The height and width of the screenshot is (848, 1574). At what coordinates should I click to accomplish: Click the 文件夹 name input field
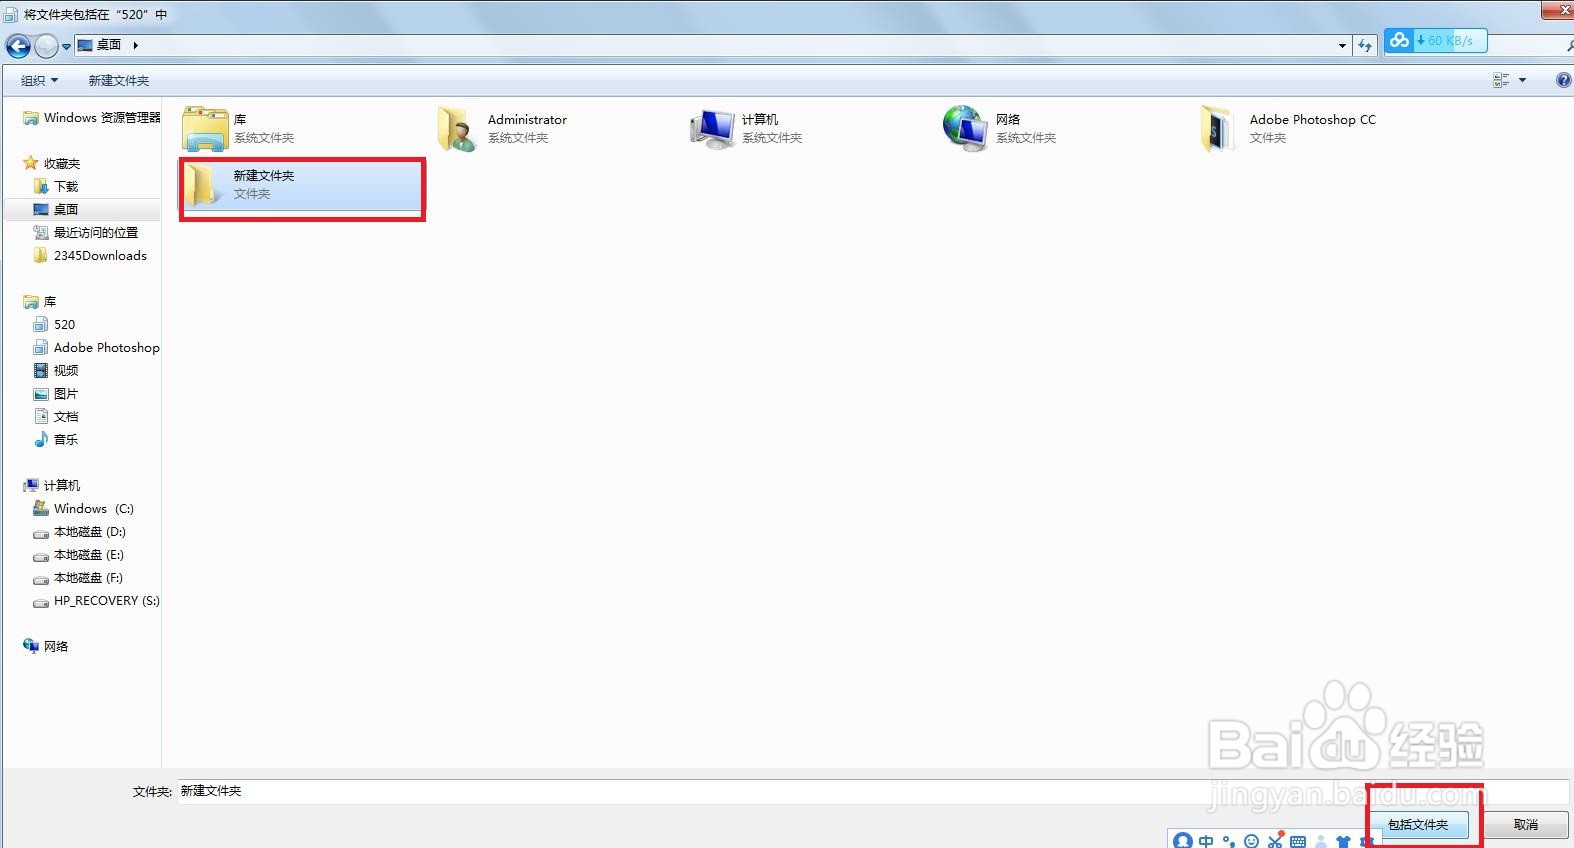pos(873,791)
